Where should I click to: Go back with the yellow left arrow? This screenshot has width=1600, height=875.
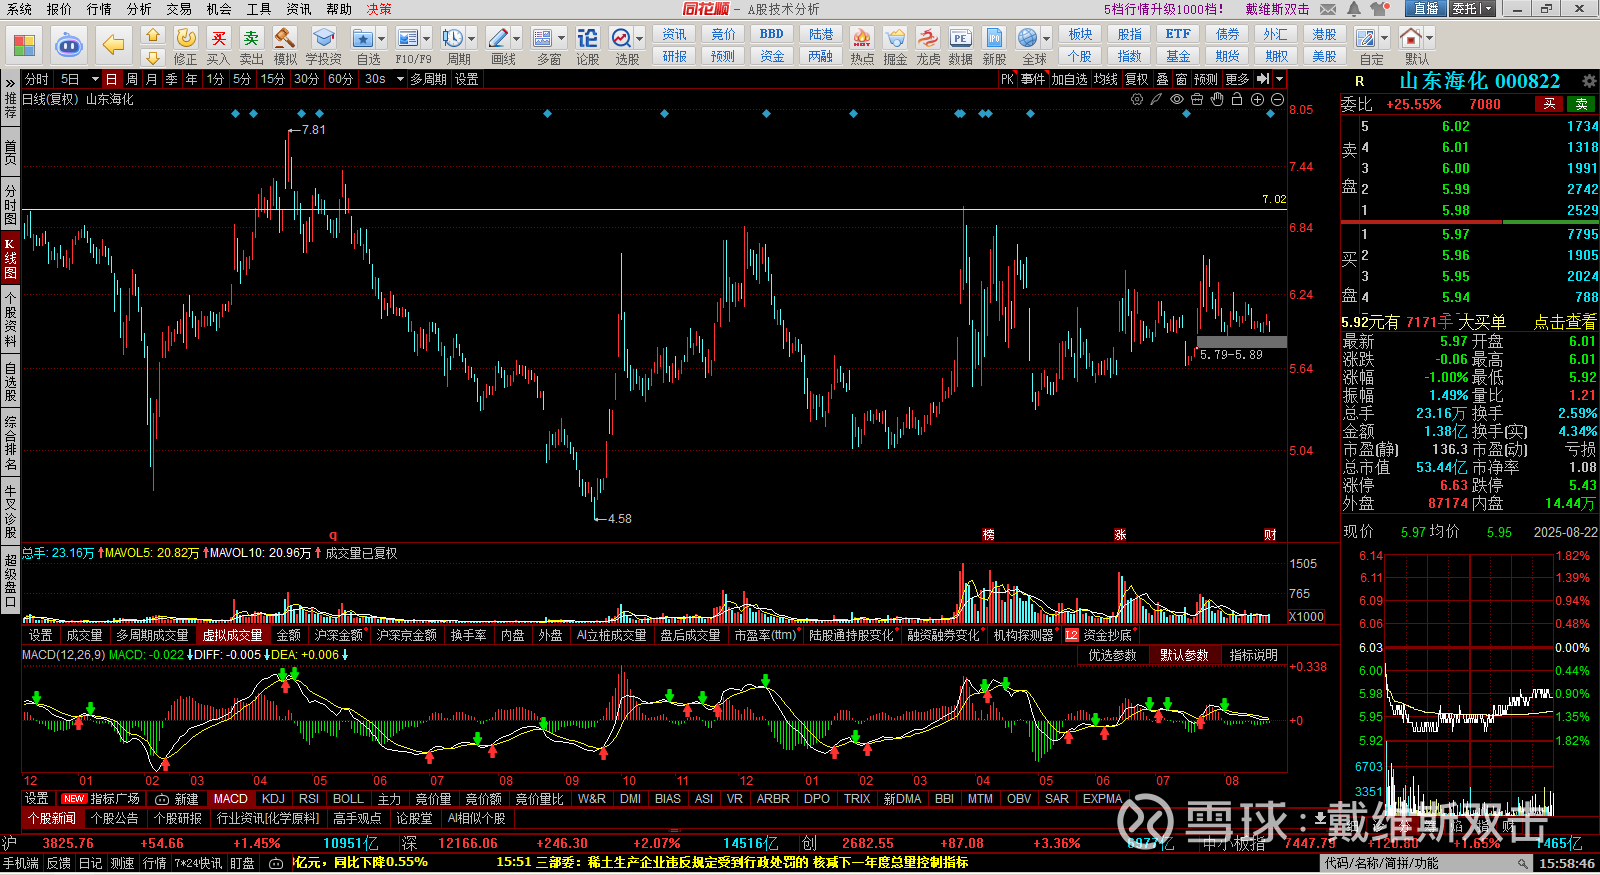pyautogui.click(x=113, y=45)
